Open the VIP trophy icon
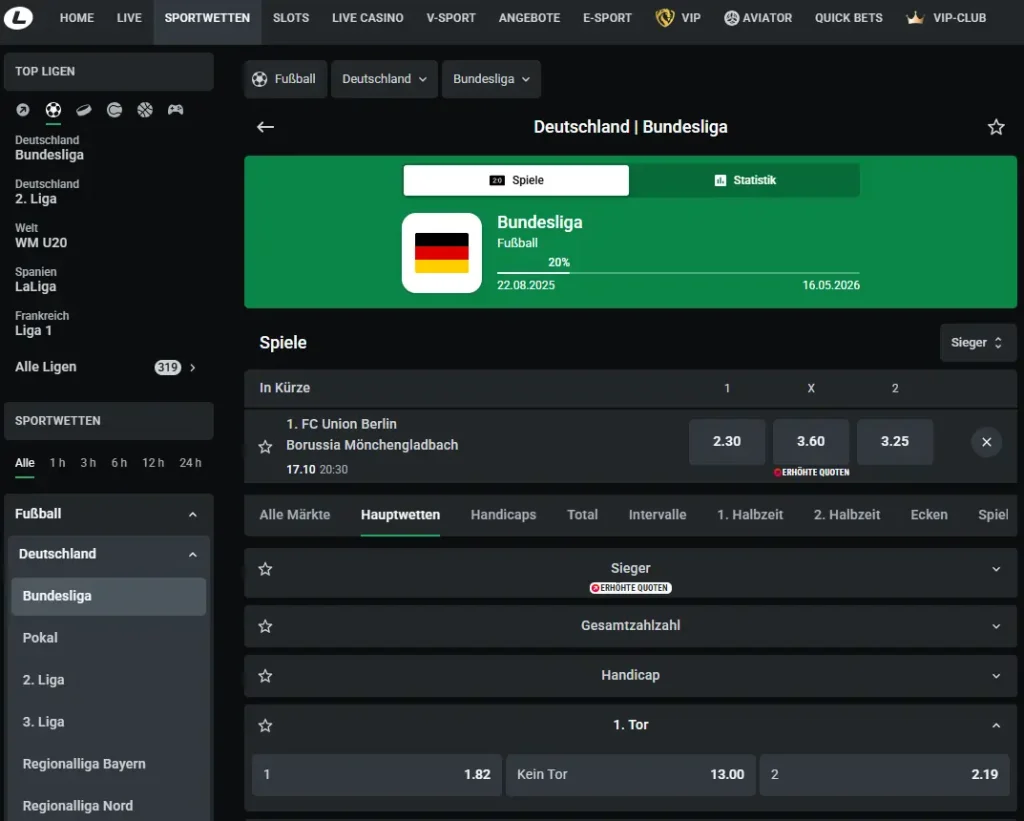1024x821 pixels. point(661,17)
